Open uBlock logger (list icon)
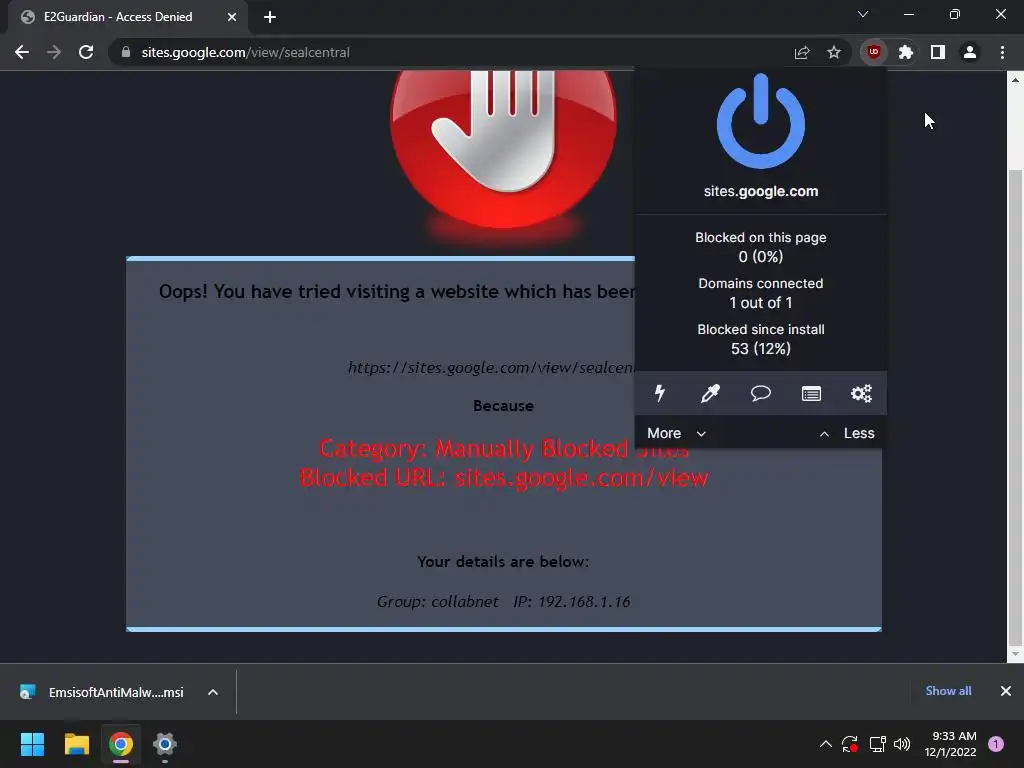Image resolution: width=1024 pixels, height=768 pixels. coord(811,393)
